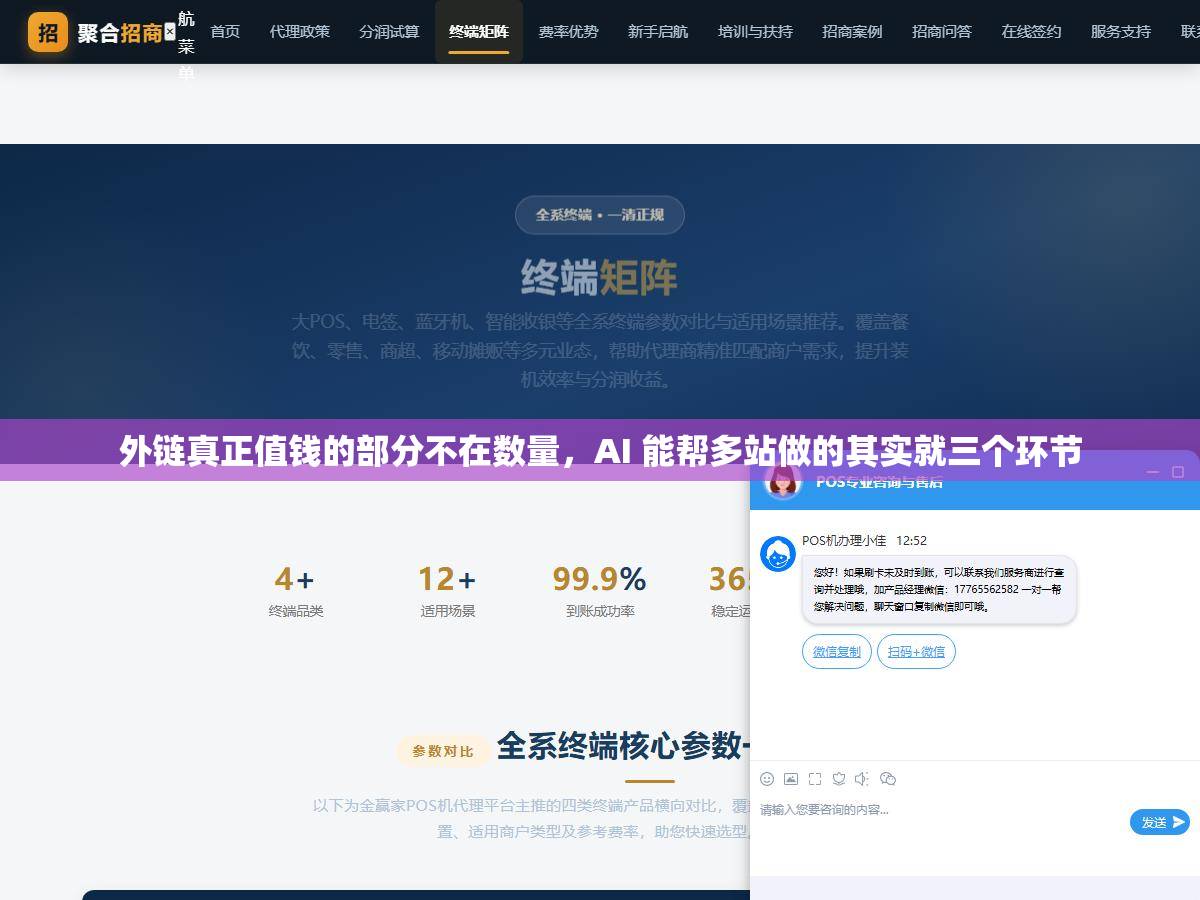Open the 新手启航 nav item
Viewport: 1200px width, 900px height.
(658, 32)
